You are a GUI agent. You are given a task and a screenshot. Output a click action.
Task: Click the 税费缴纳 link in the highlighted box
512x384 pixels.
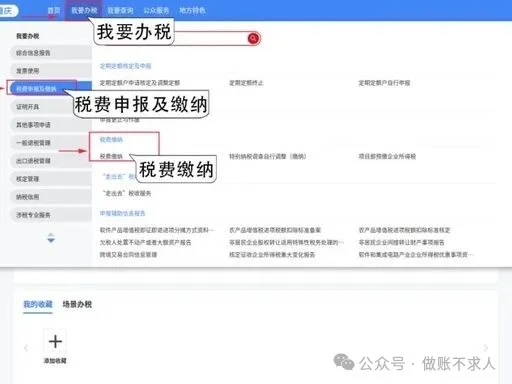point(111,156)
